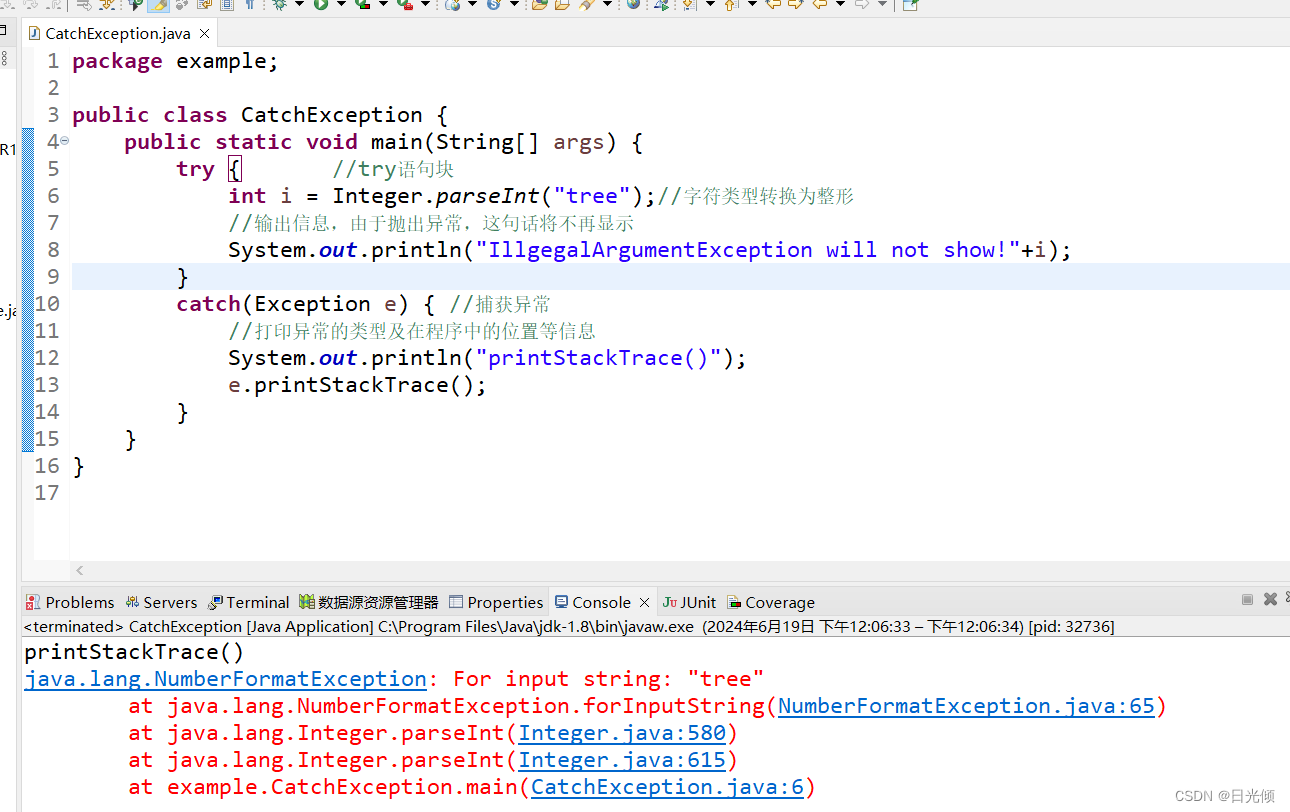This screenshot has height=812, width=1290.
Task: Click the grey disabled Forward arrow
Action: click(861, 5)
